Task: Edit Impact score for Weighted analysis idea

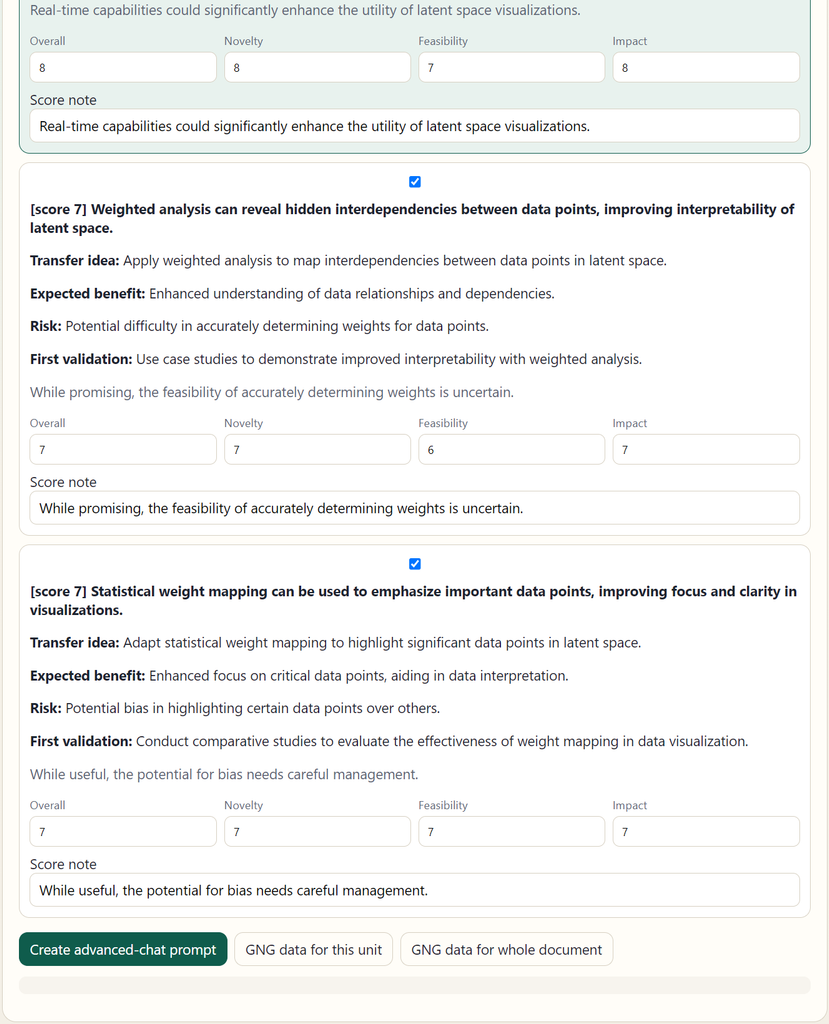Action: (706, 449)
